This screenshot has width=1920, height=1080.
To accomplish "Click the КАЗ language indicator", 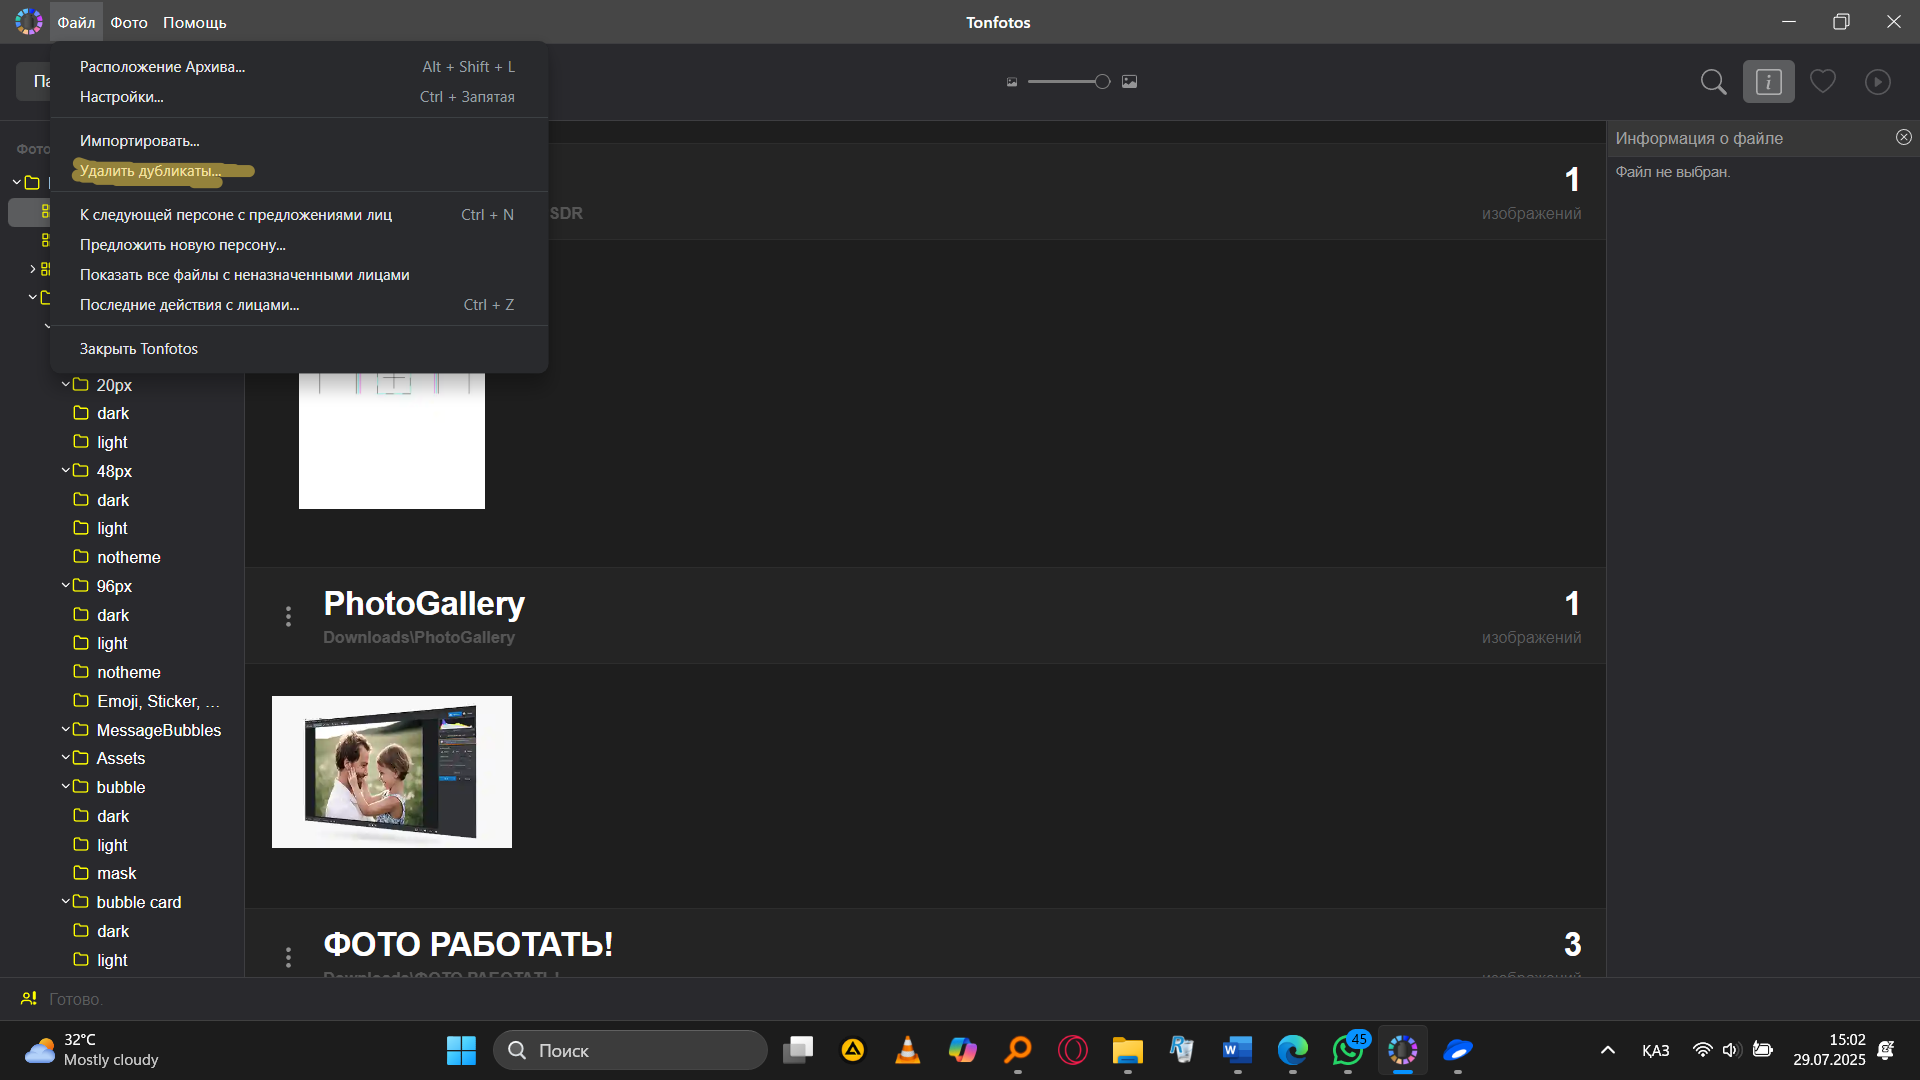I will pos(1656,1050).
